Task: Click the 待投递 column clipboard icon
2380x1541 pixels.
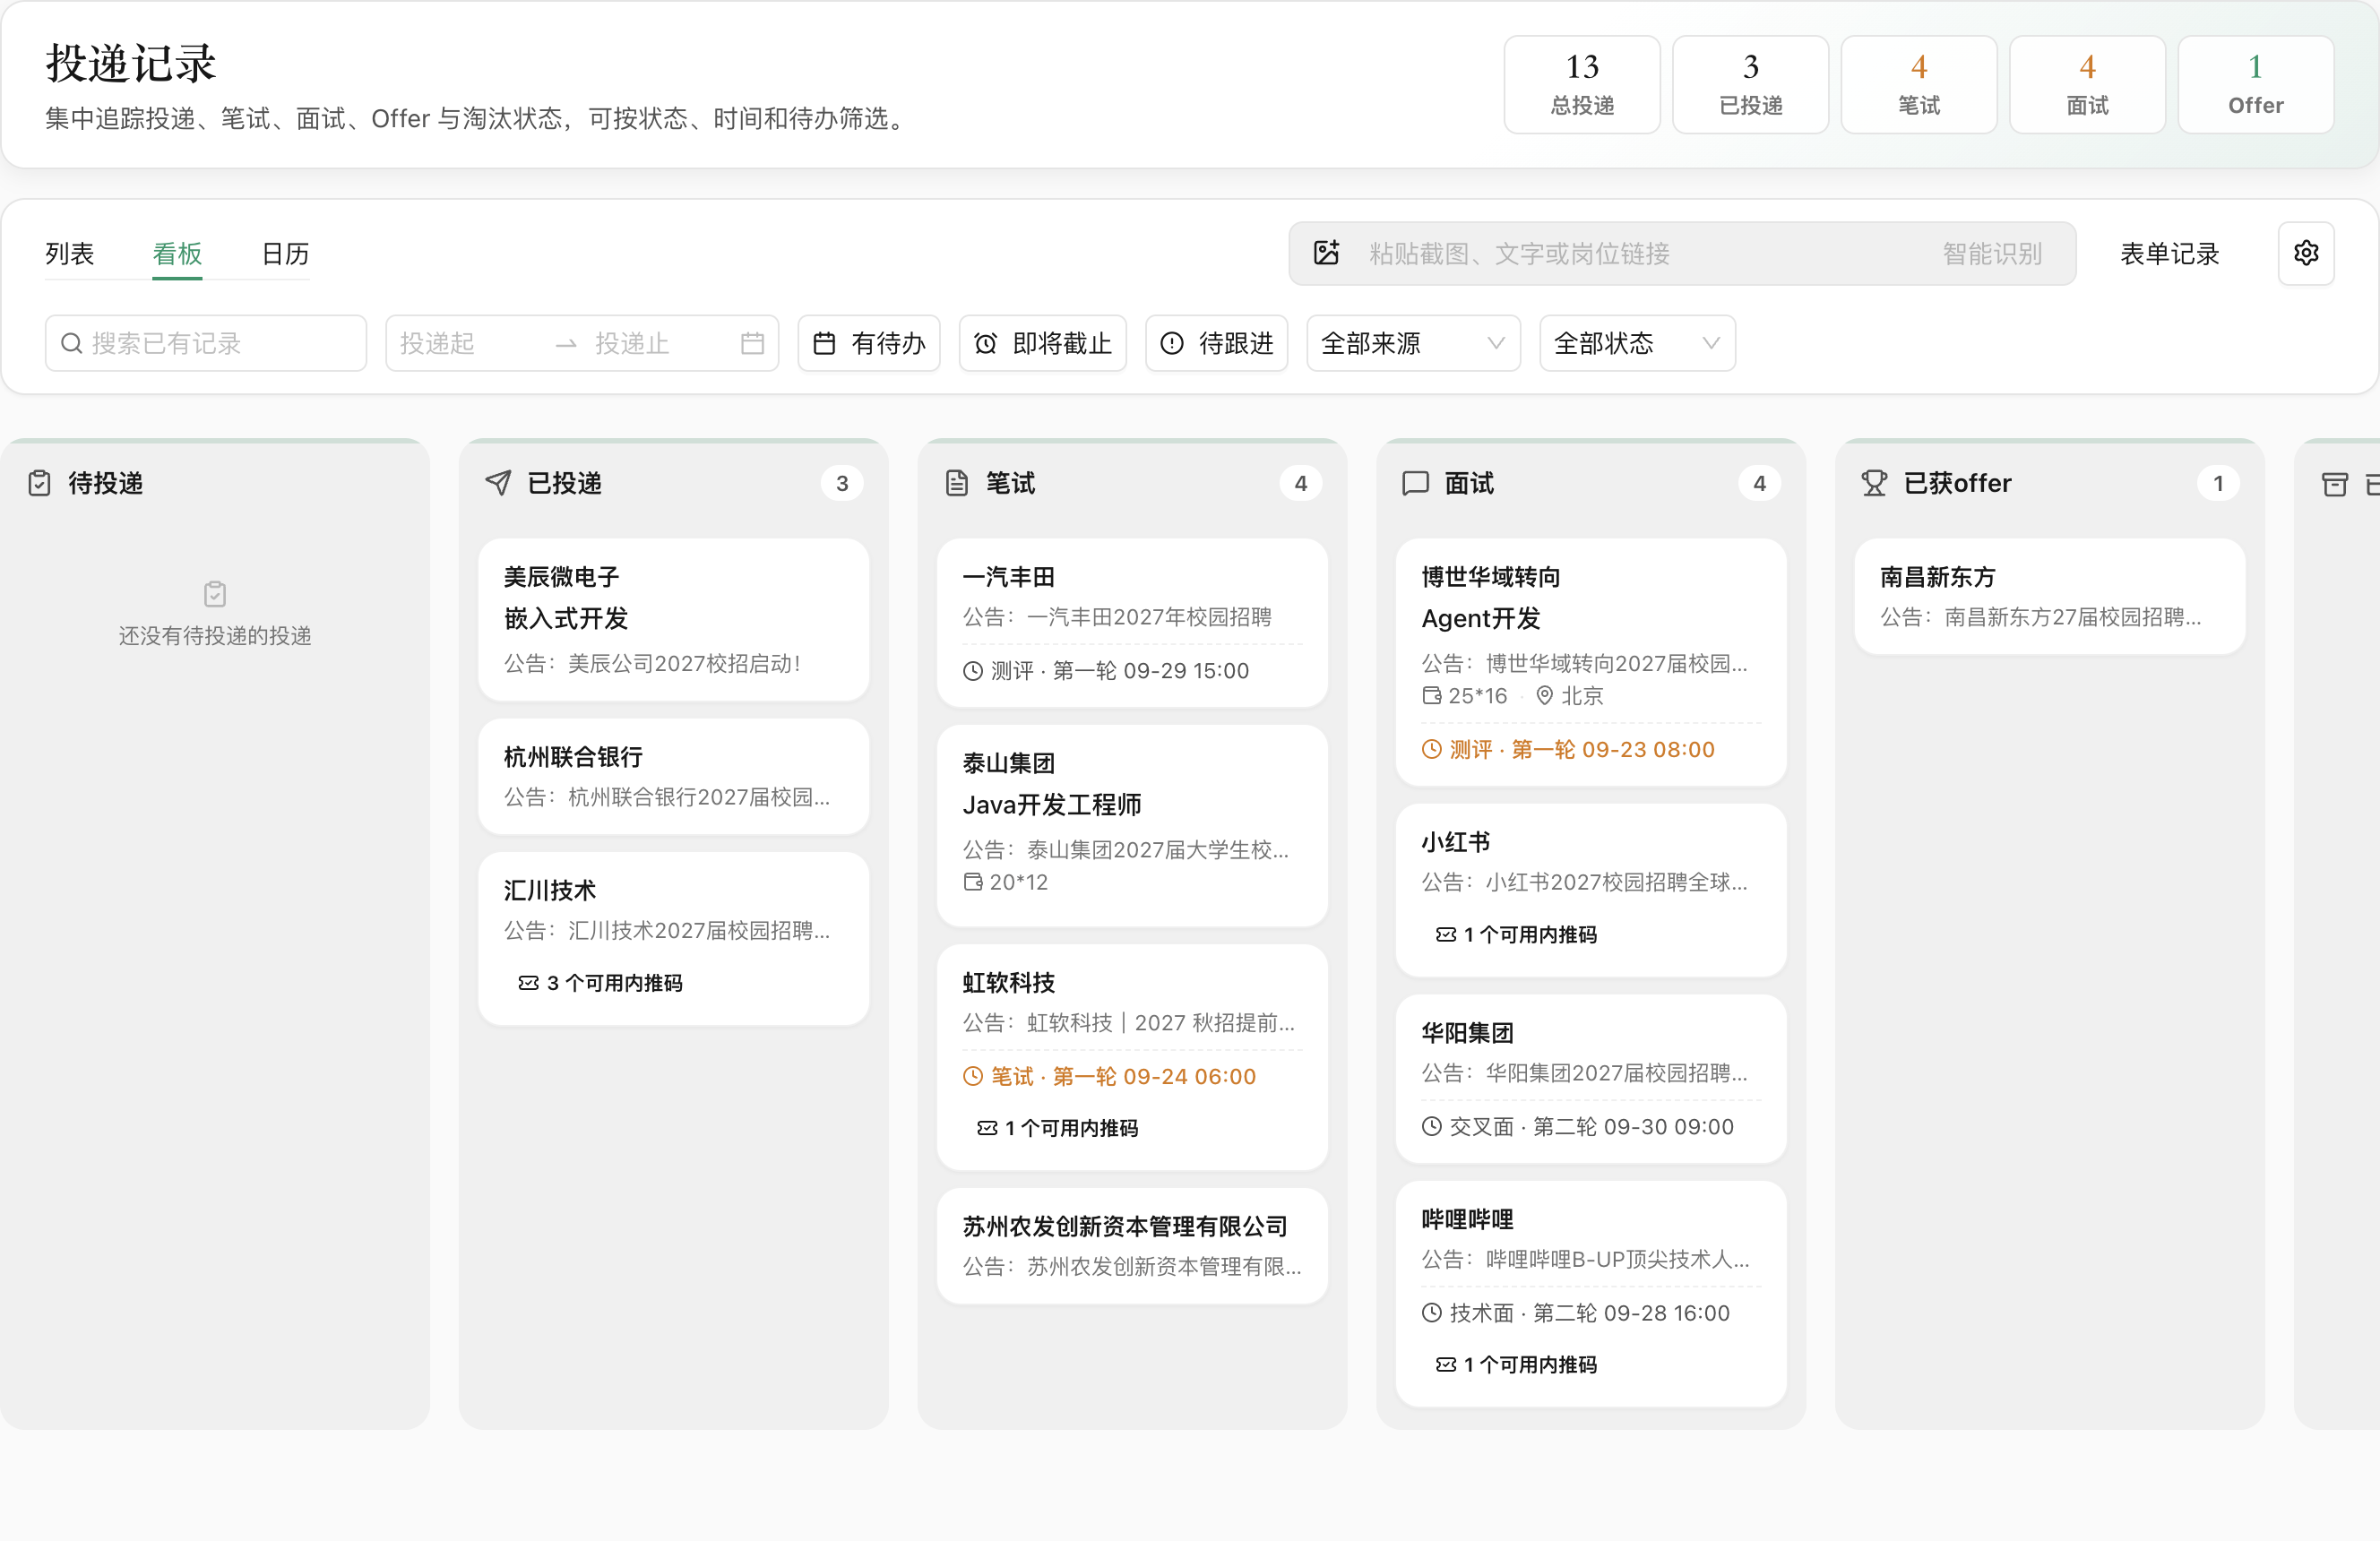Action: click(39, 483)
